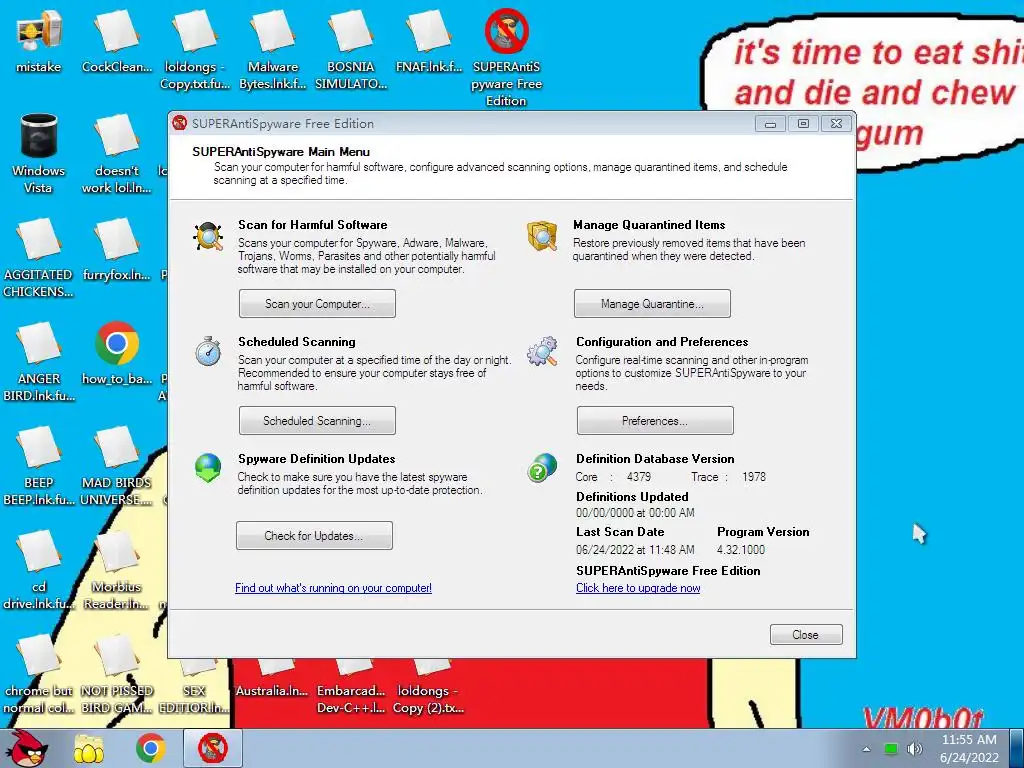1024x768 pixels.
Task: Select 'loldongs - Copy.txt' desktop file
Action: tap(195, 50)
